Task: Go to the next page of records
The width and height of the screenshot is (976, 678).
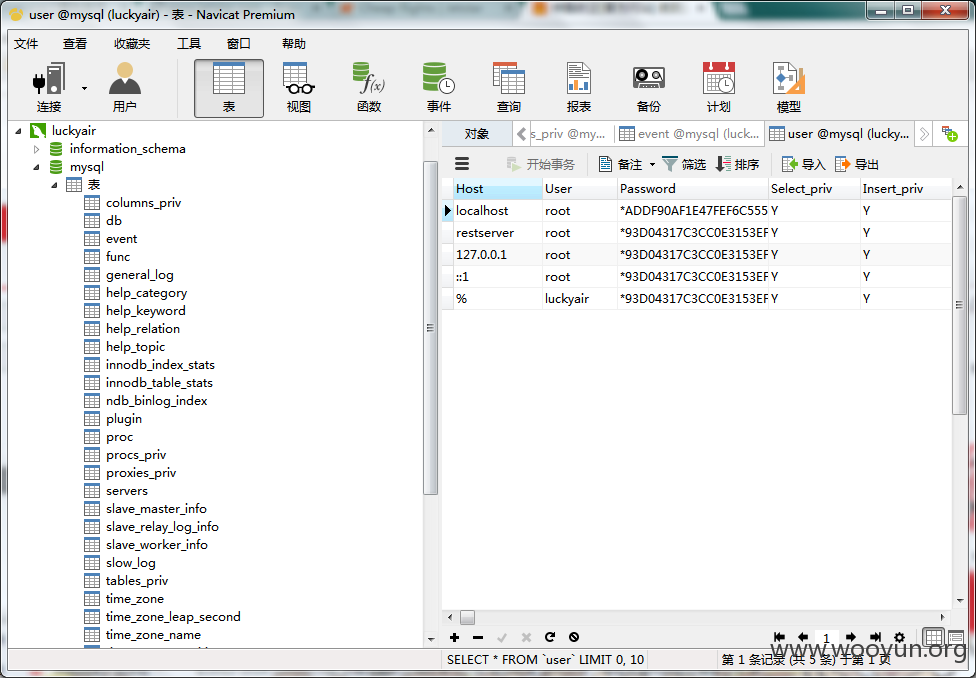Action: 851,637
